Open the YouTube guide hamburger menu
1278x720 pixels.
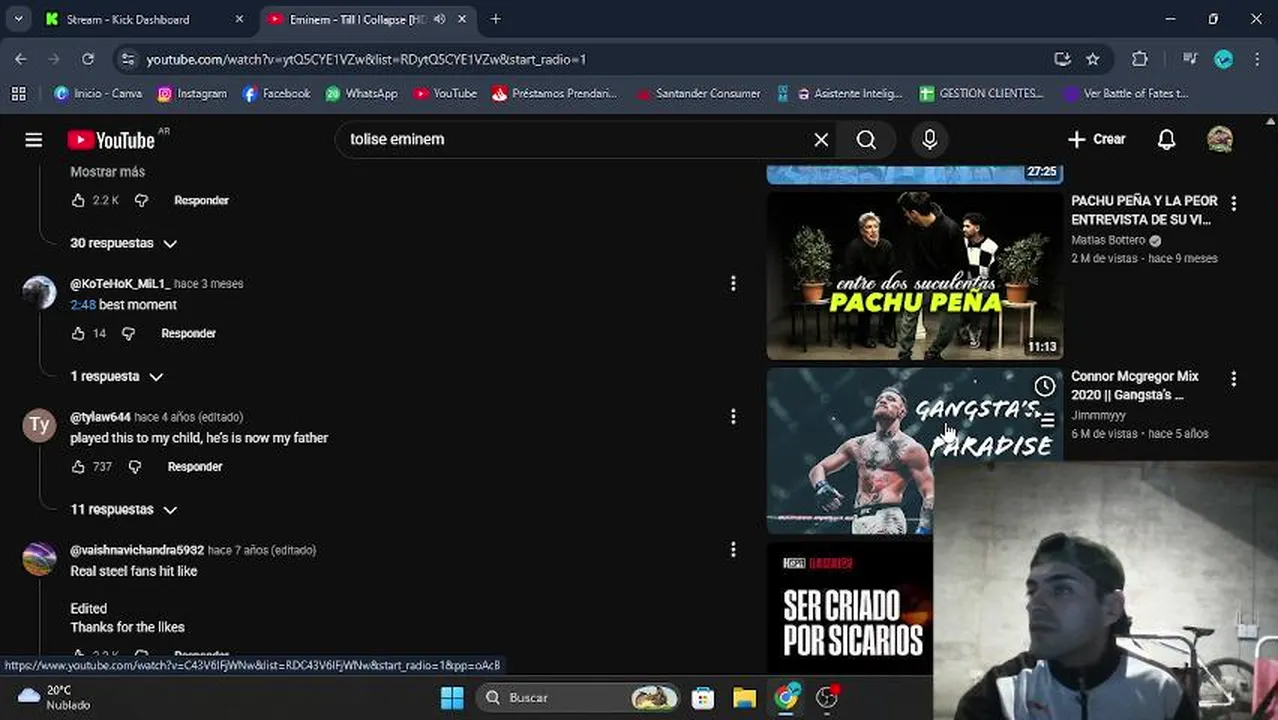(x=33, y=140)
